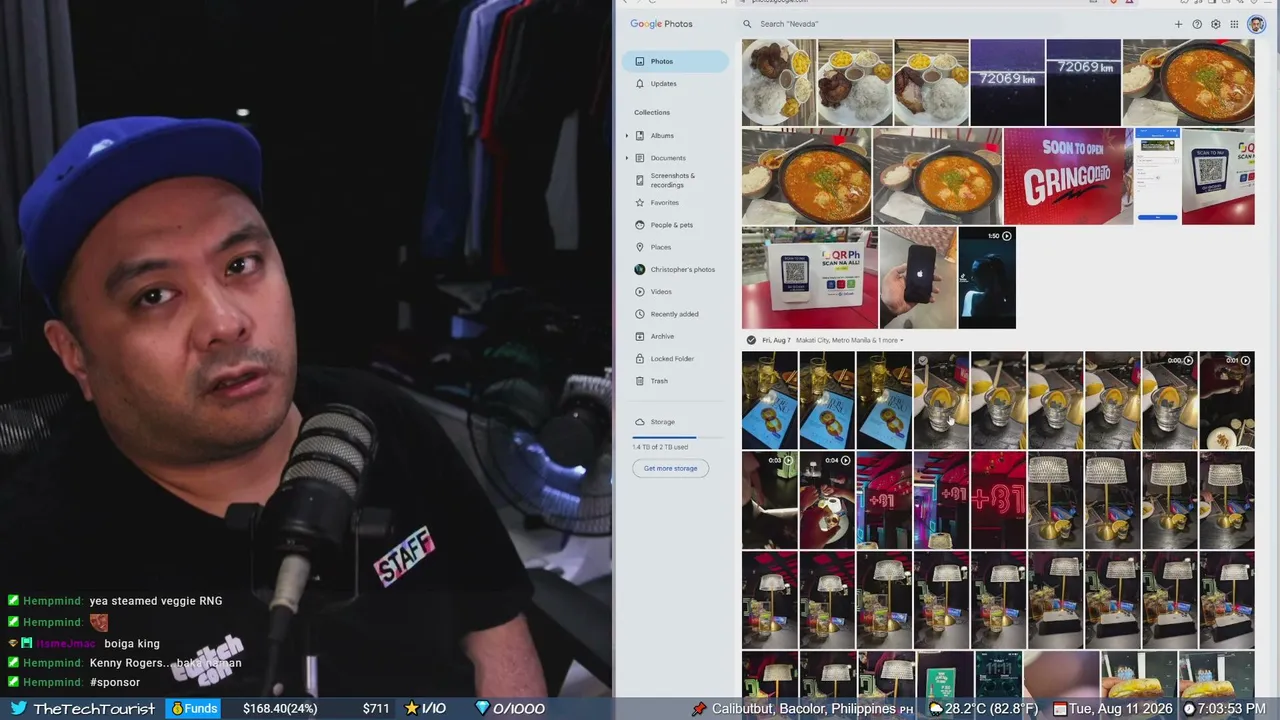Open the iPhone with Apple logo photo

point(918,278)
